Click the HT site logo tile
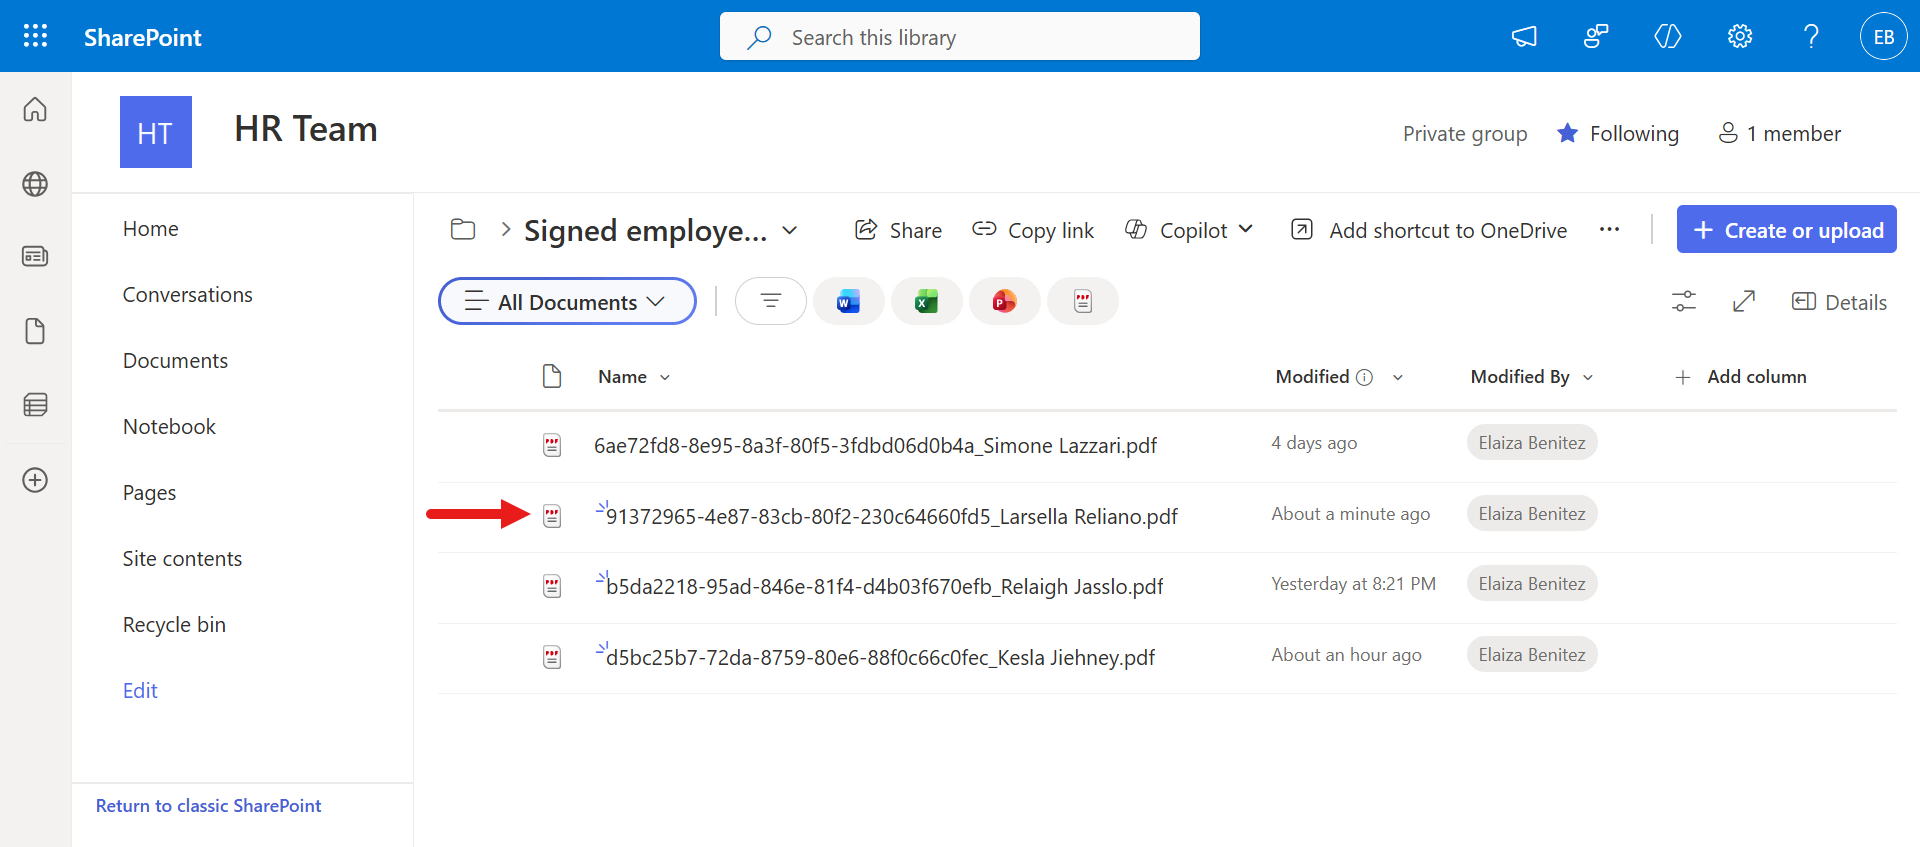This screenshot has height=847, width=1920. (156, 132)
